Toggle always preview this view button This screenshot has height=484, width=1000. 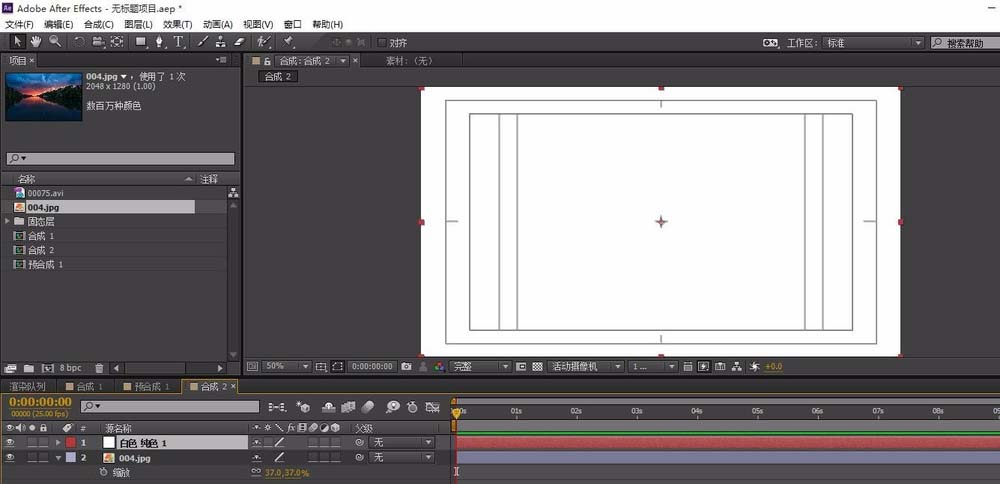pos(252,367)
